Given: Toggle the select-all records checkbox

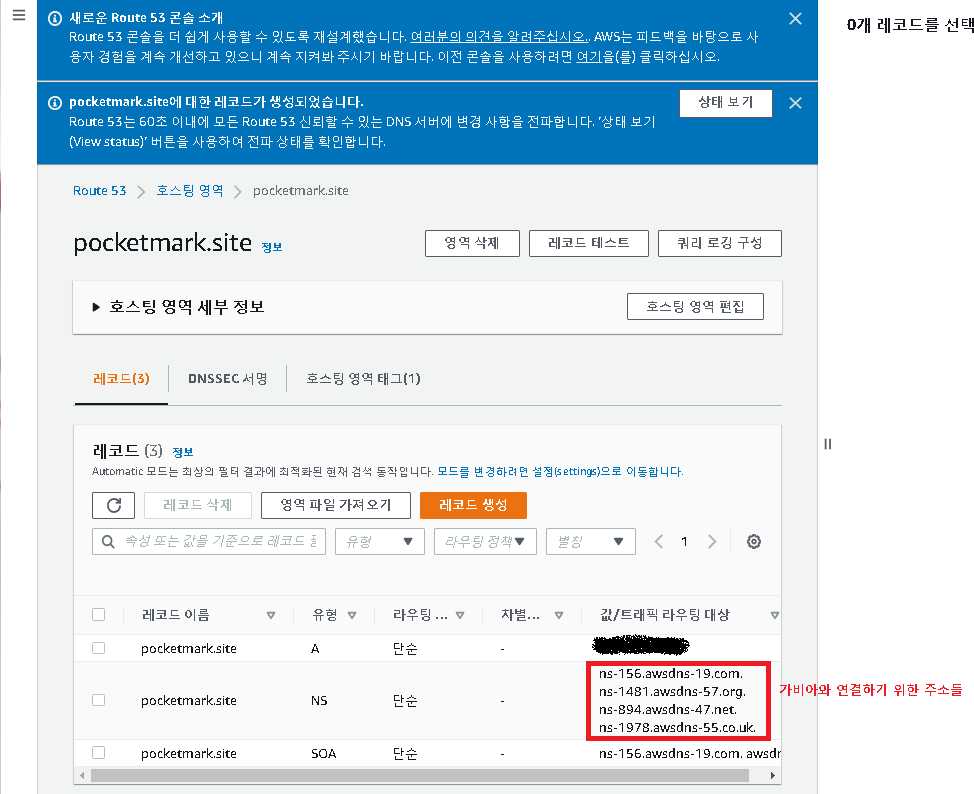Looking at the screenshot, I should (x=98, y=615).
